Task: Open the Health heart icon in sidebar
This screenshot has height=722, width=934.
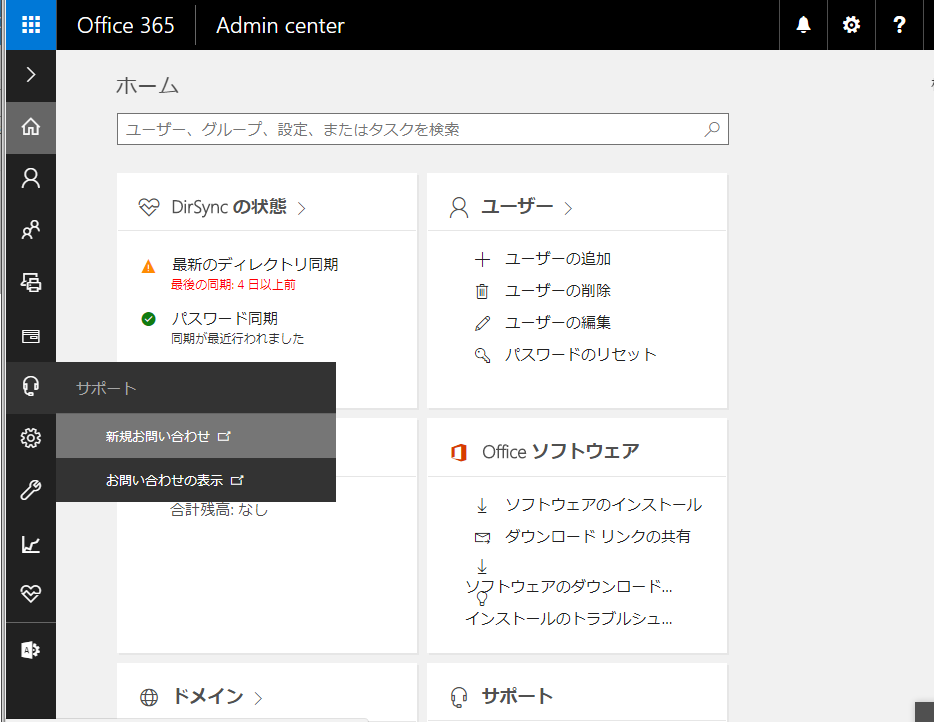Action: point(31,593)
